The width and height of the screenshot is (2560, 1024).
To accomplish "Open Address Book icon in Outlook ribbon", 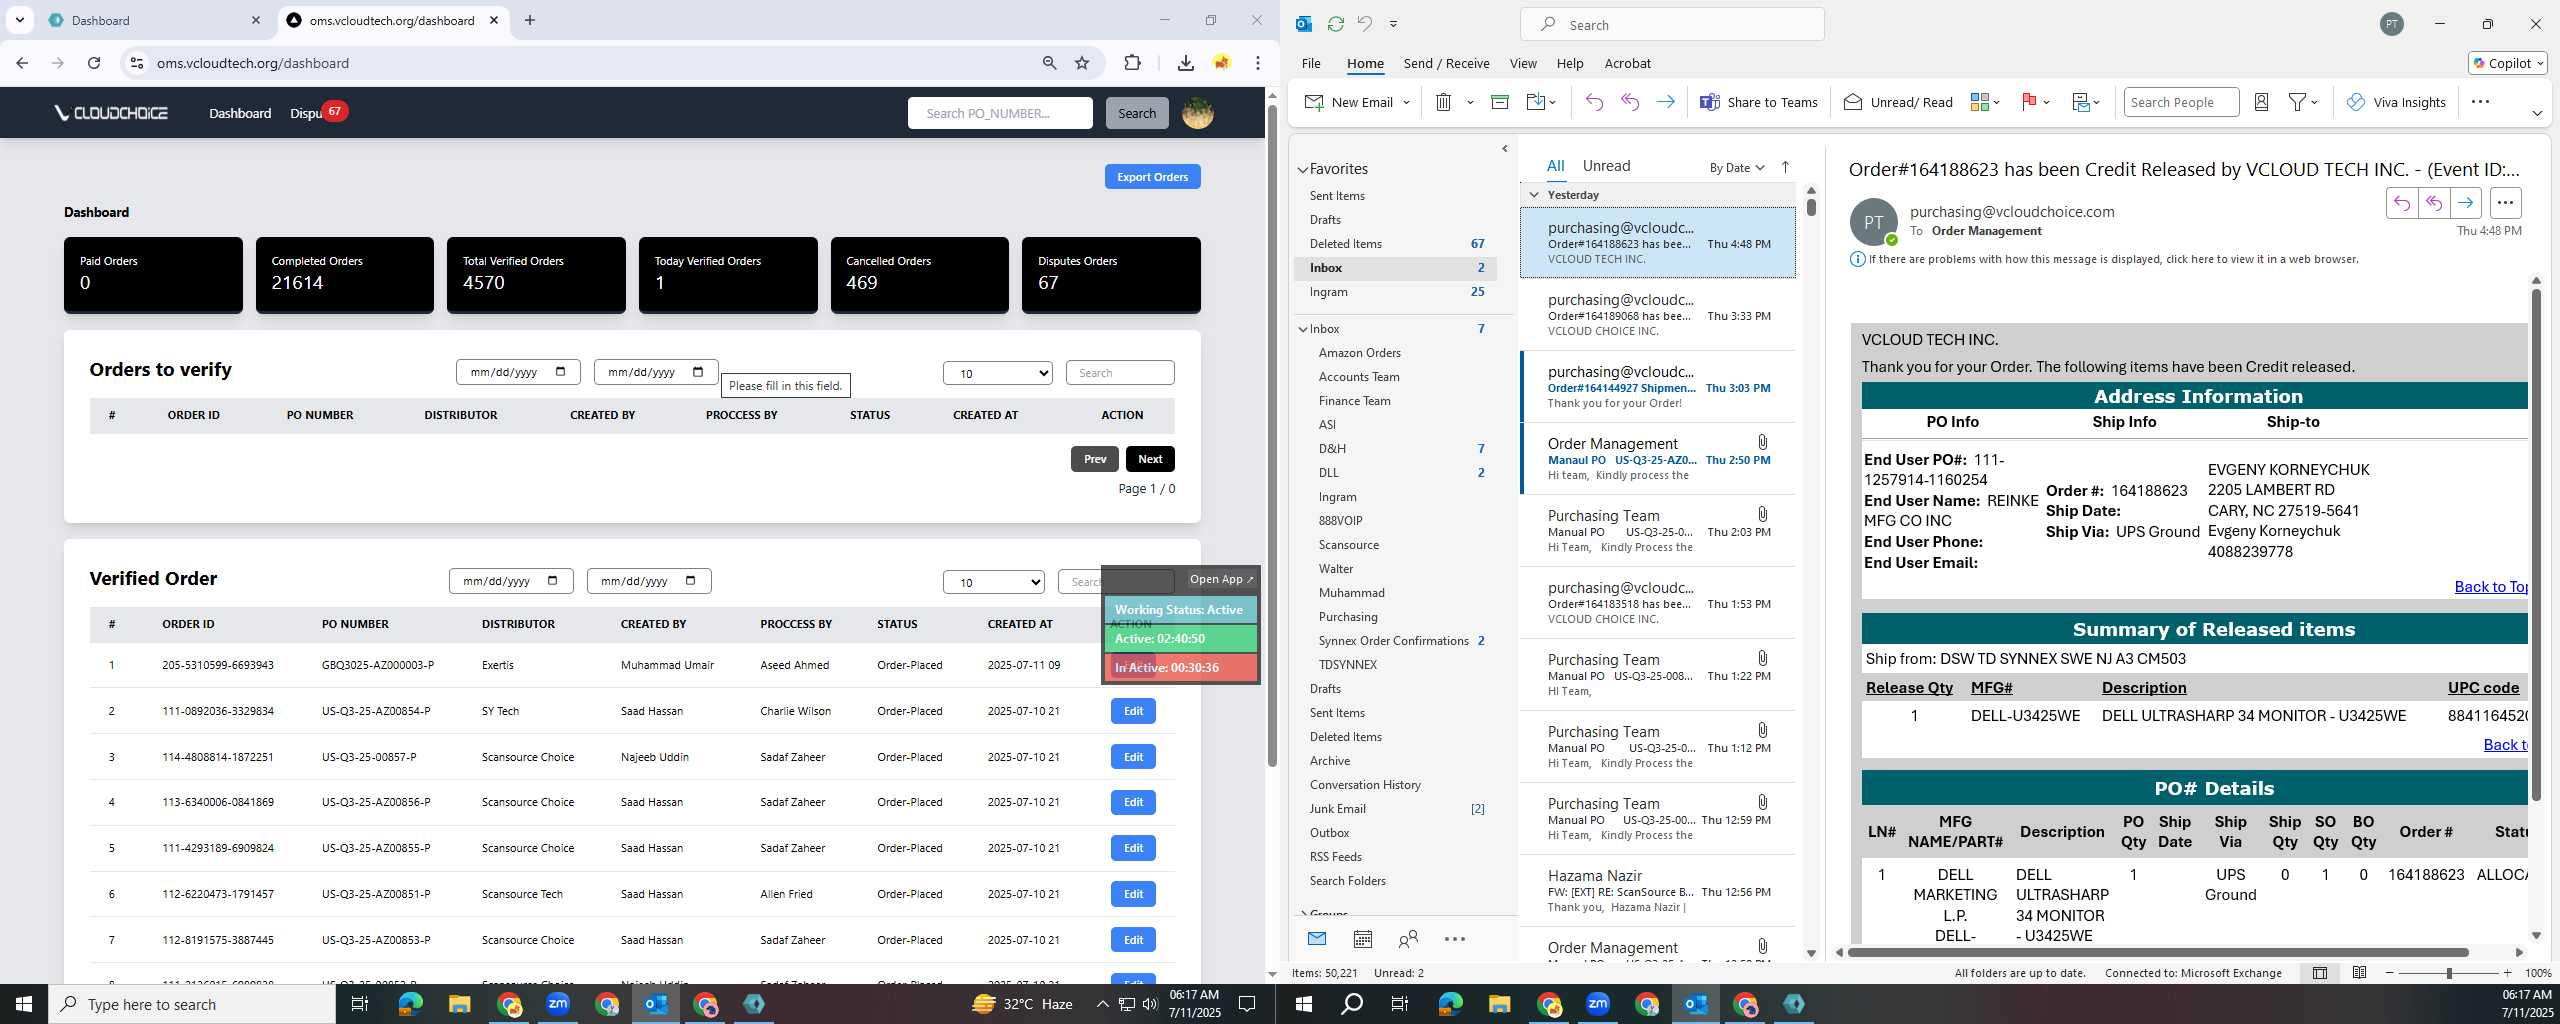I will [2261, 102].
